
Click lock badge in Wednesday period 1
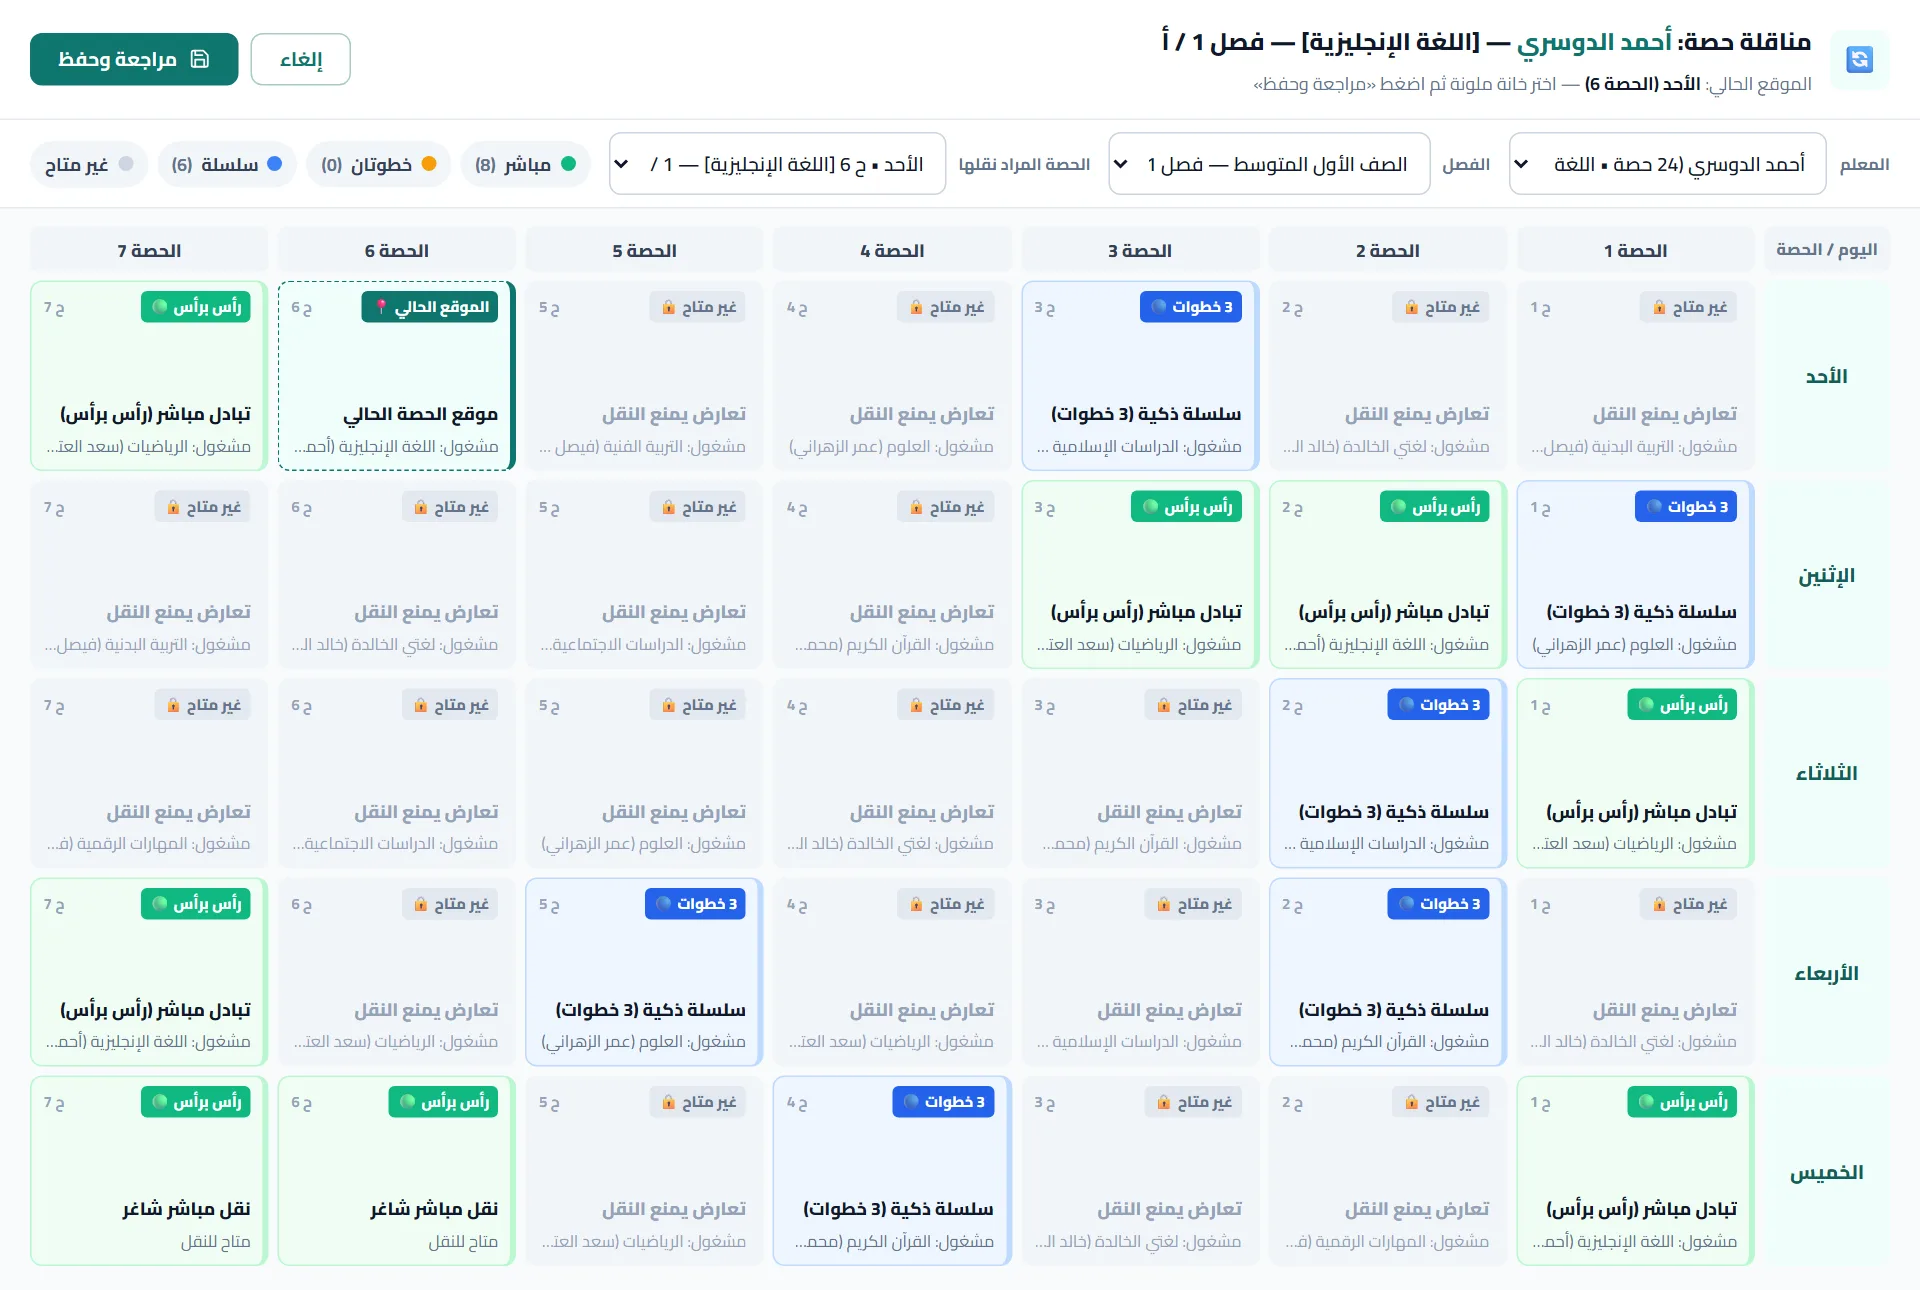pyautogui.click(x=1689, y=904)
